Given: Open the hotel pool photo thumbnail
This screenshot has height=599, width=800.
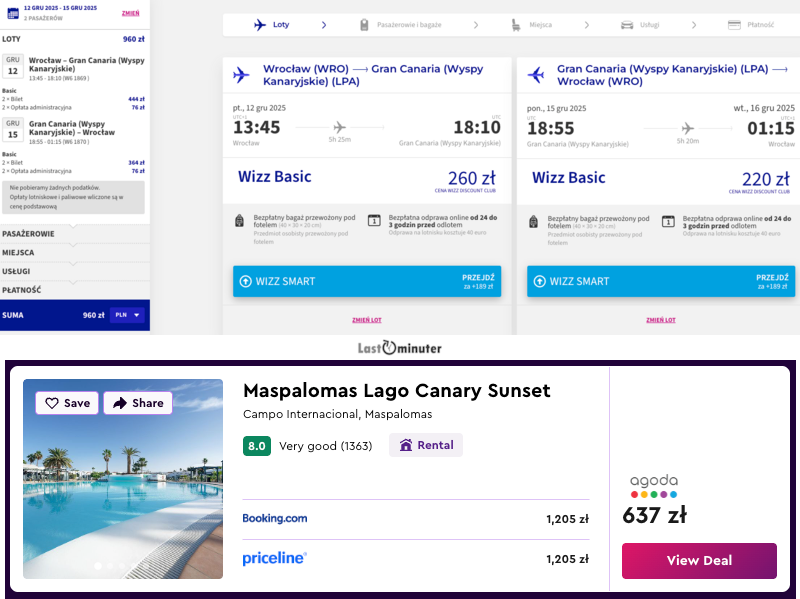Looking at the screenshot, I should pos(123,479).
